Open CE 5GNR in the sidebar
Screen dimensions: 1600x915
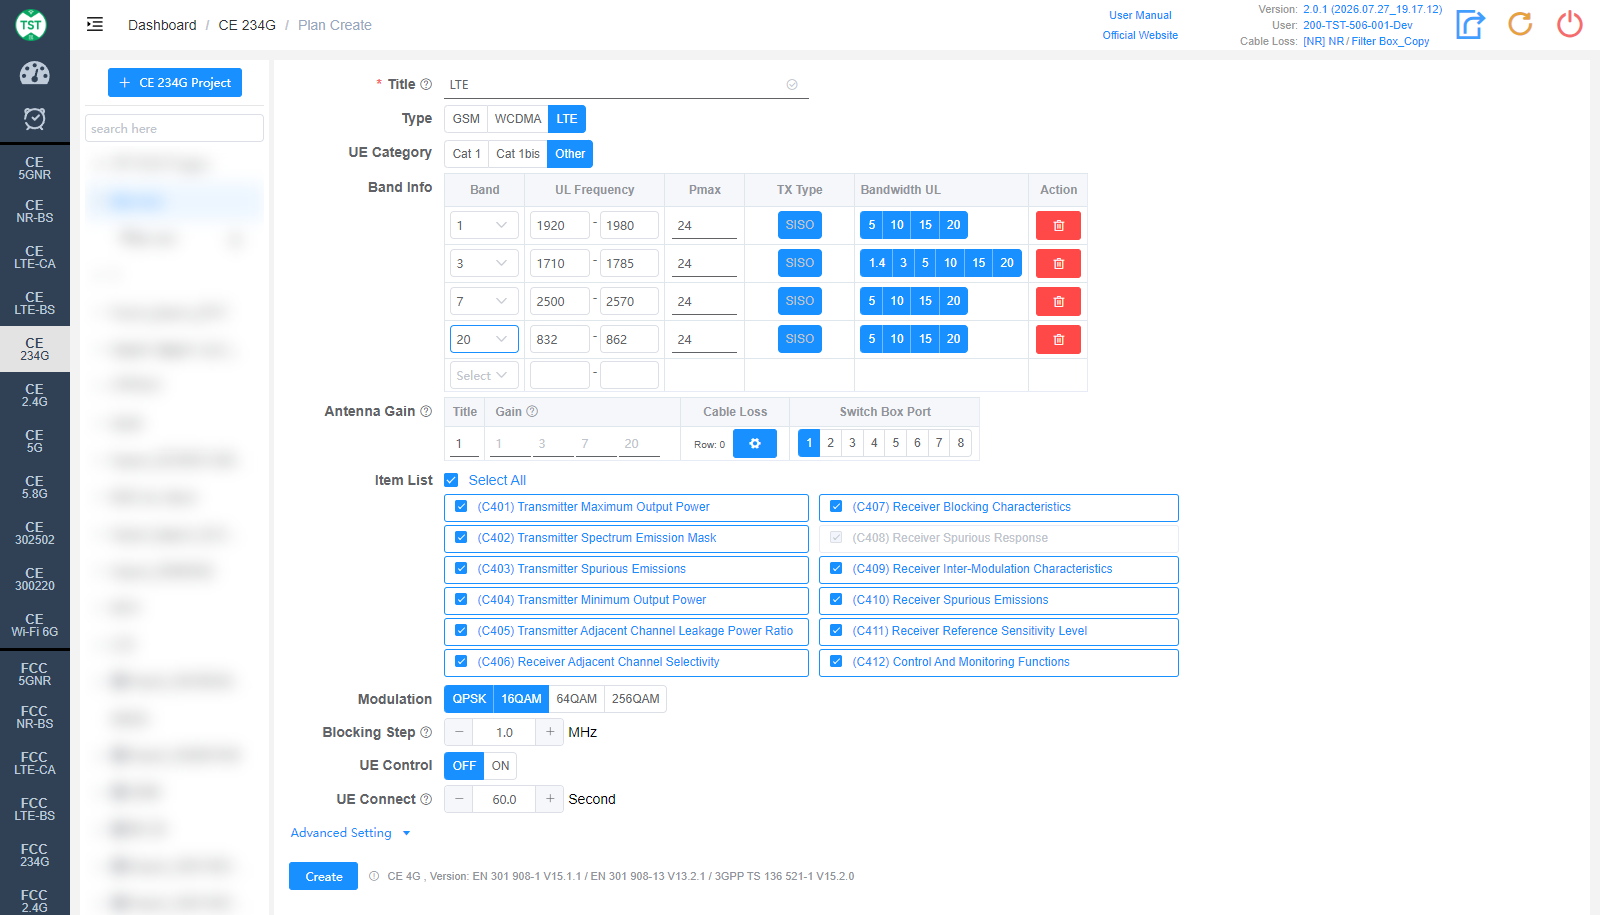pyautogui.click(x=35, y=168)
